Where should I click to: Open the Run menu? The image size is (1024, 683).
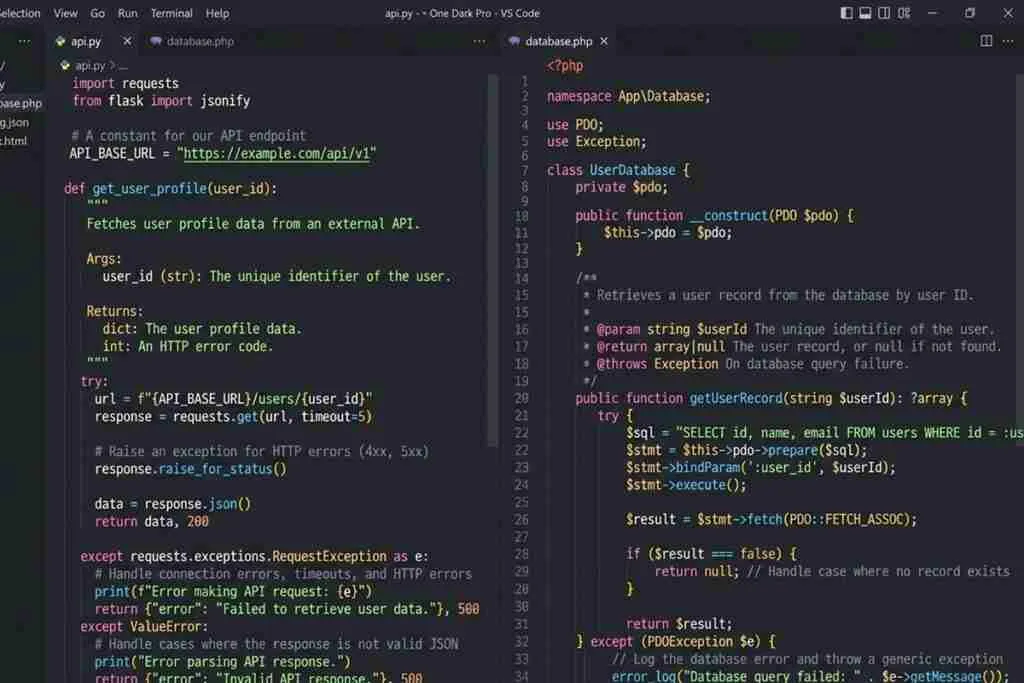point(127,13)
